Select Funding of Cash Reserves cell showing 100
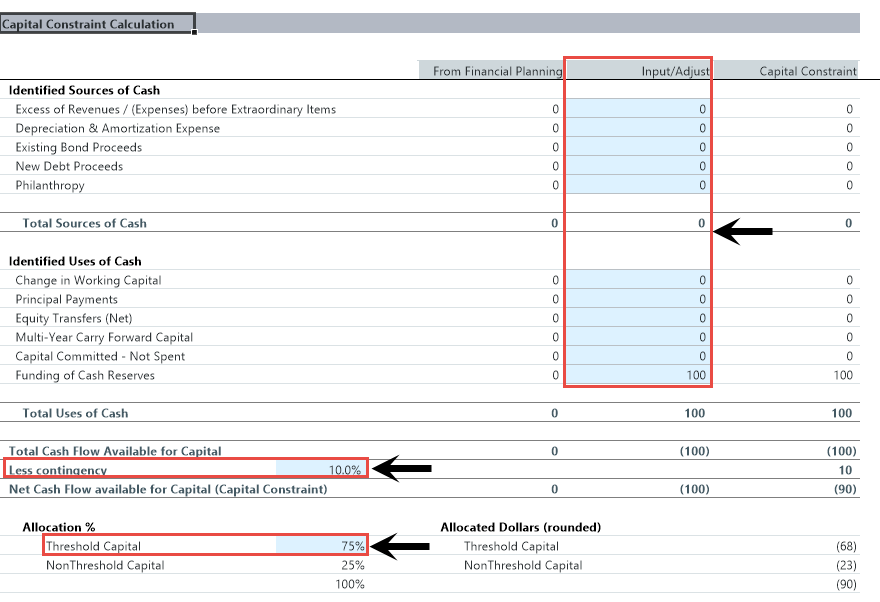The width and height of the screenshot is (880, 602). [x=638, y=375]
